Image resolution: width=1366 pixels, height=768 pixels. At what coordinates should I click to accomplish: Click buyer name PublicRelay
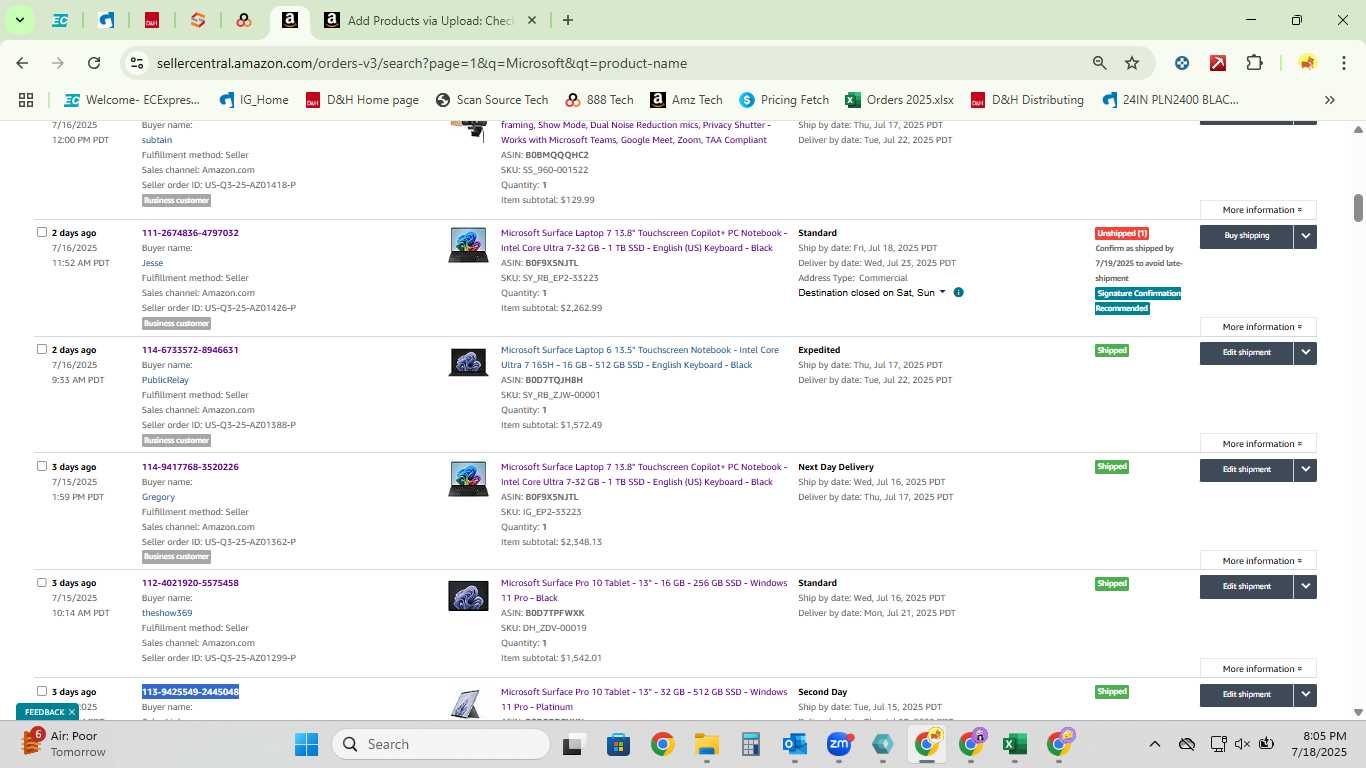pos(165,380)
